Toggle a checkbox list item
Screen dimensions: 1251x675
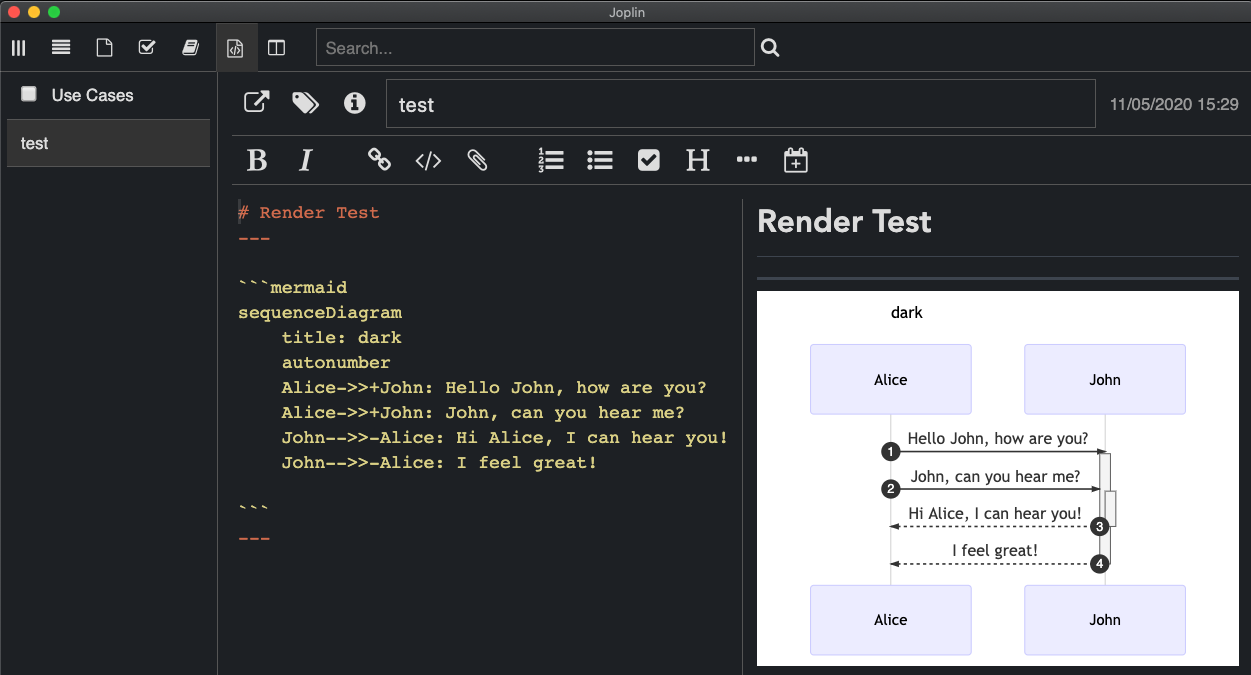pyautogui.click(x=648, y=160)
